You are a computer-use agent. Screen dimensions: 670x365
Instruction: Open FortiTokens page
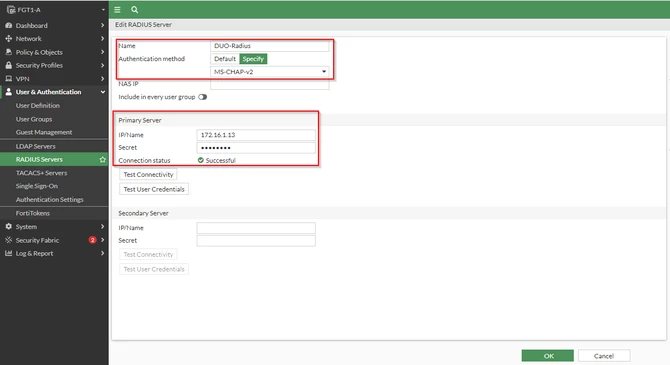coord(33,213)
